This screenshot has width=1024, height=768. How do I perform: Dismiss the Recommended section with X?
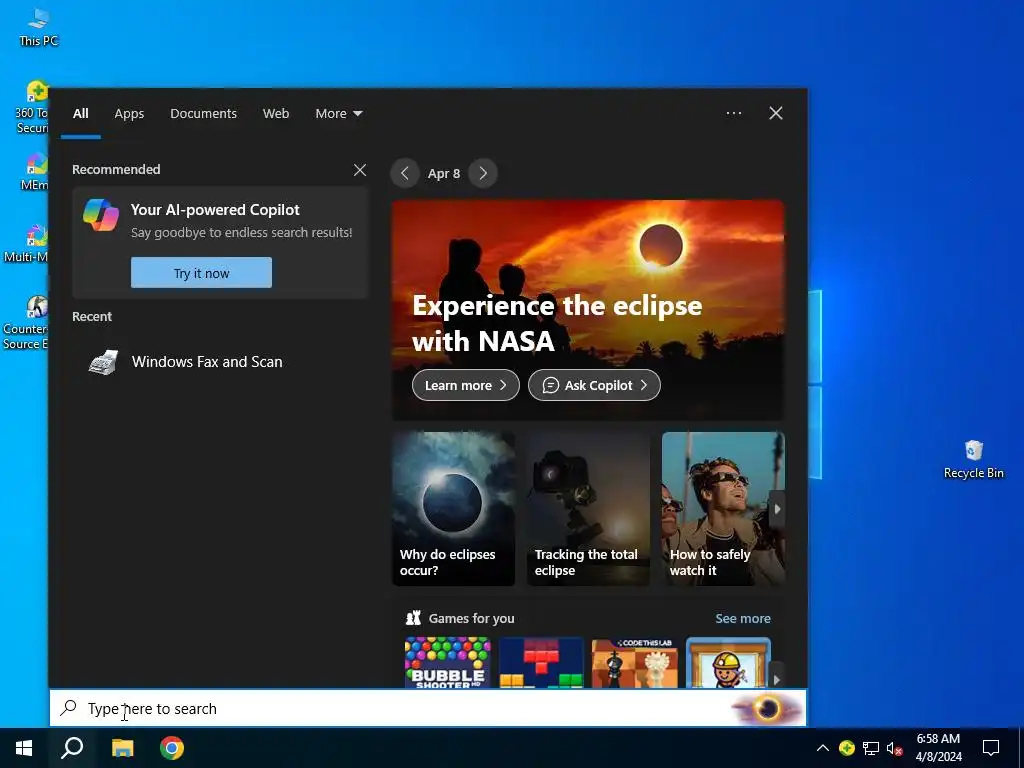tap(360, 170)
